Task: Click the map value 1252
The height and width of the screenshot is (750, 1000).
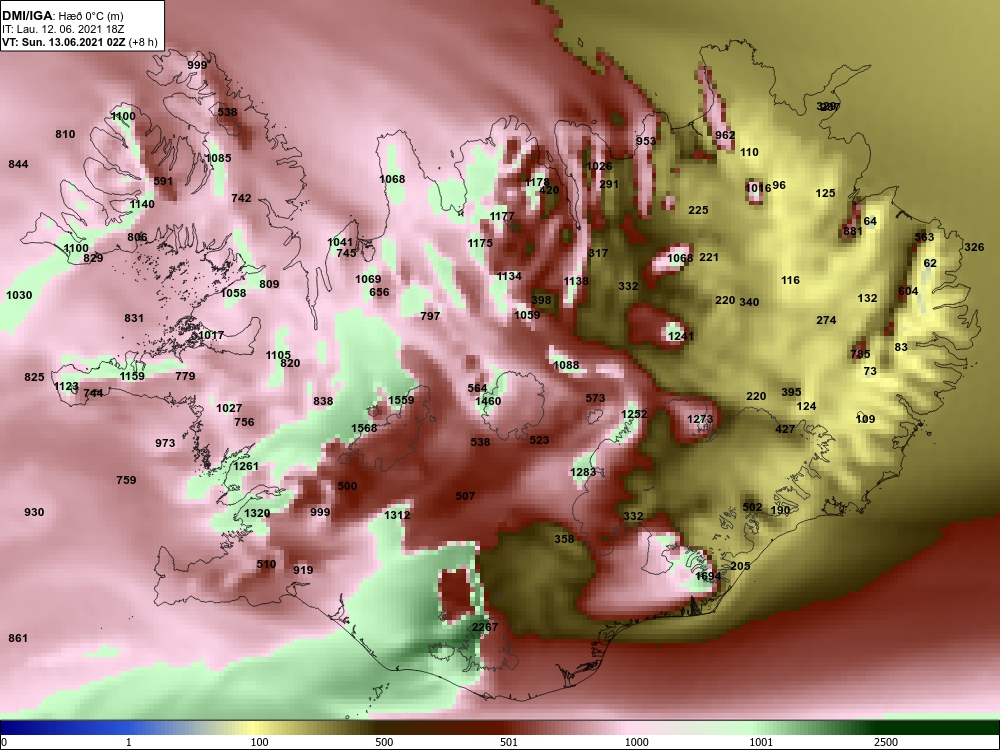Action: [634, 414]
